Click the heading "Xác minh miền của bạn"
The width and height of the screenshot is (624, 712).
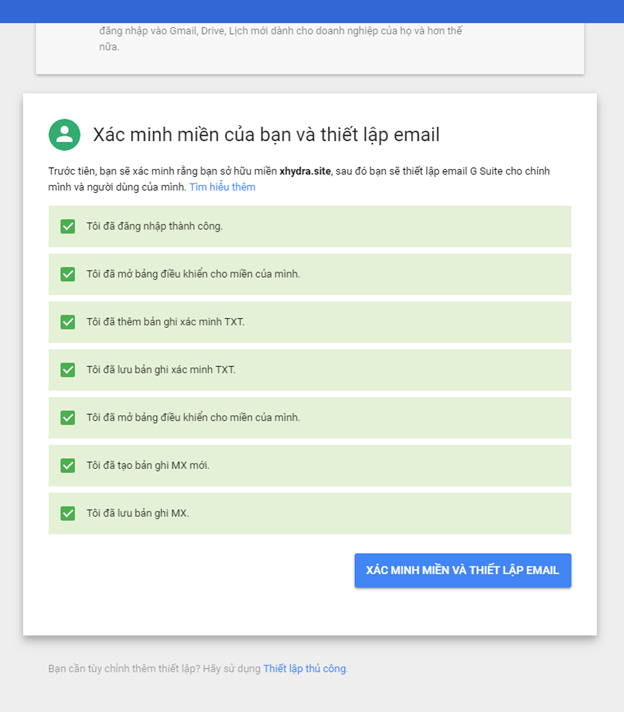point(266,135)
